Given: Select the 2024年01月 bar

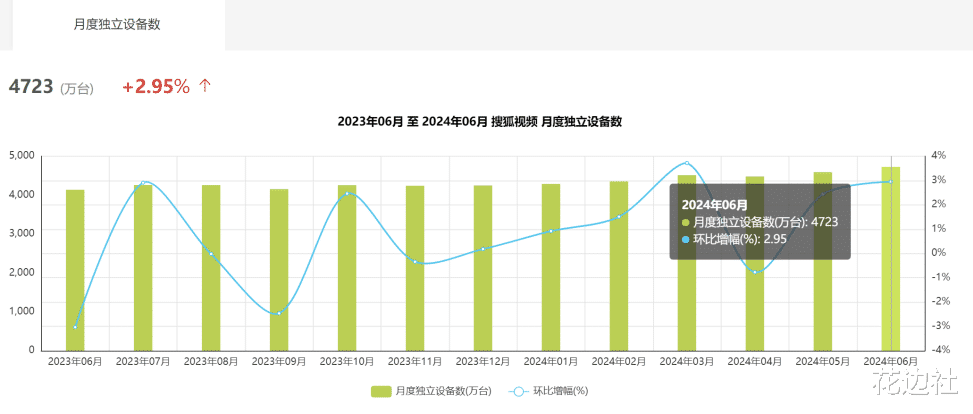Looking at the screenshot, I should 551,267.
